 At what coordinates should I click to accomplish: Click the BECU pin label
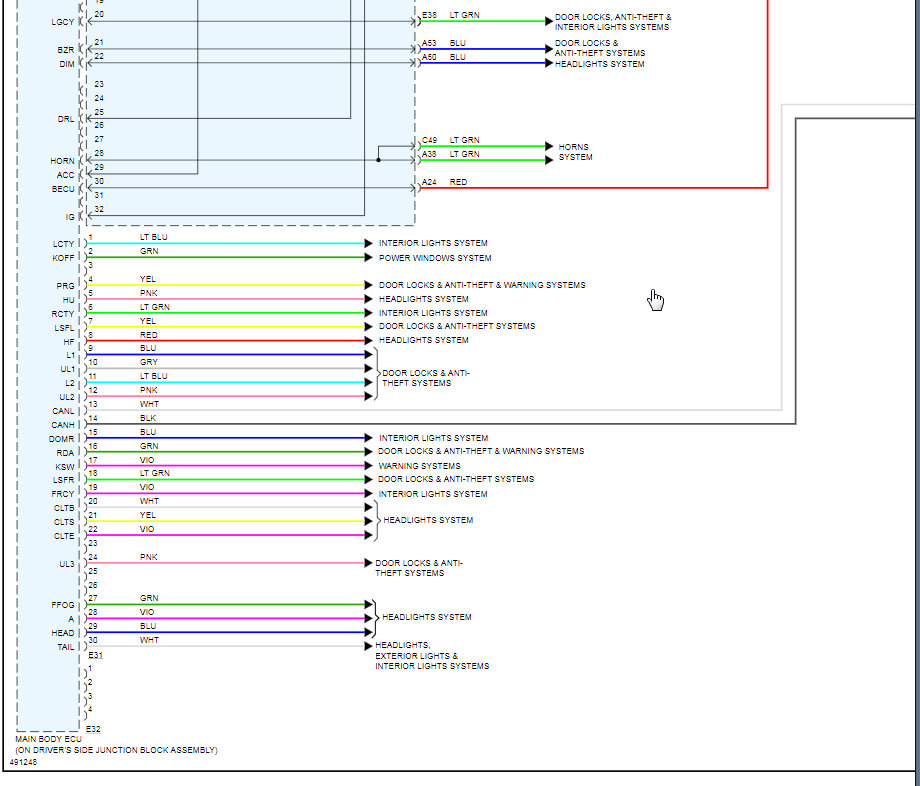[63, 189]
